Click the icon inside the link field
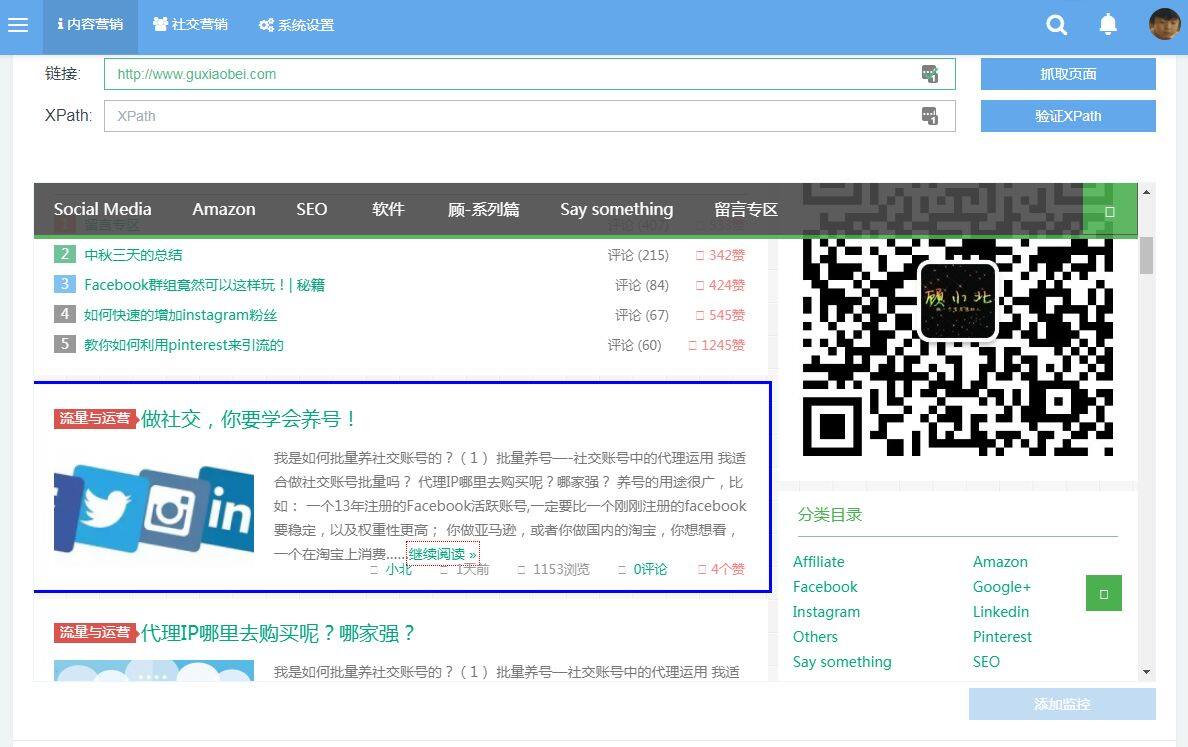 click(x=930, y=73)
